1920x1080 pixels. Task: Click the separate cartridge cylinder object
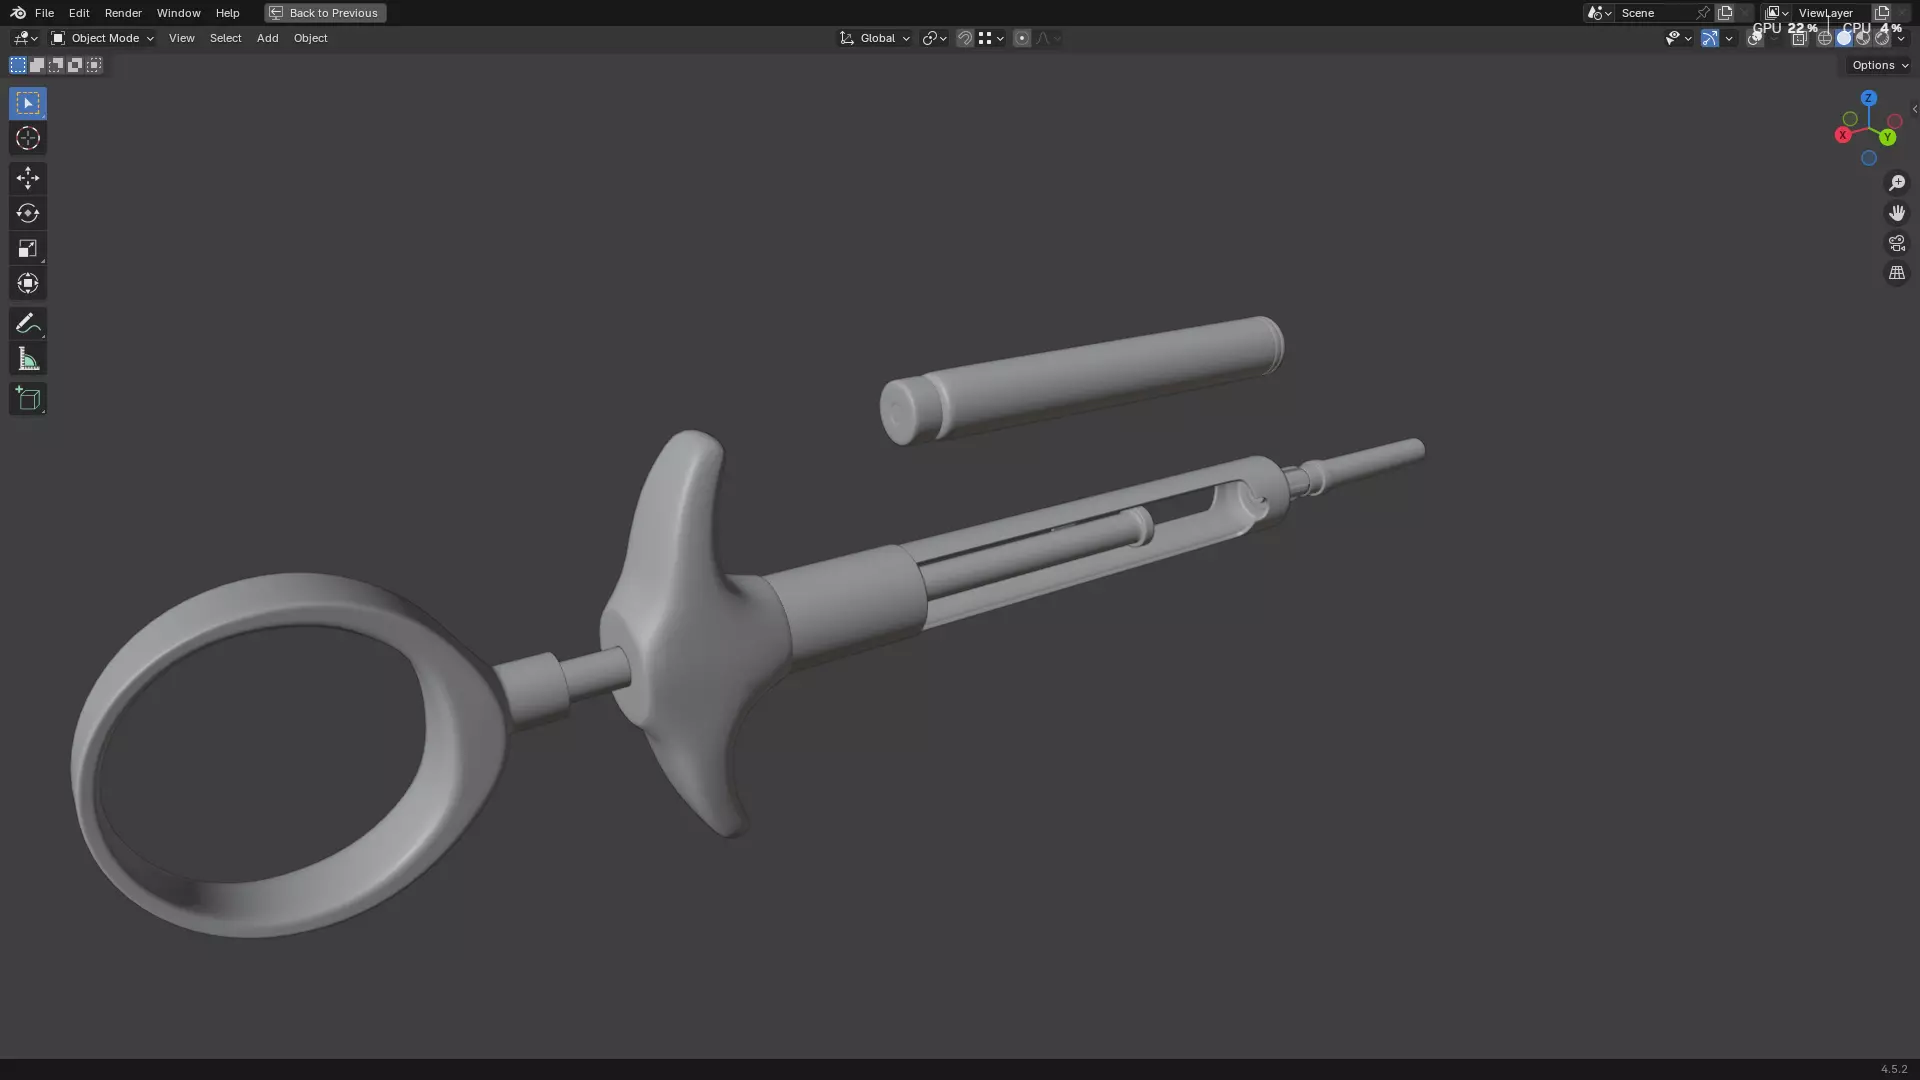tap(1081, 380)
